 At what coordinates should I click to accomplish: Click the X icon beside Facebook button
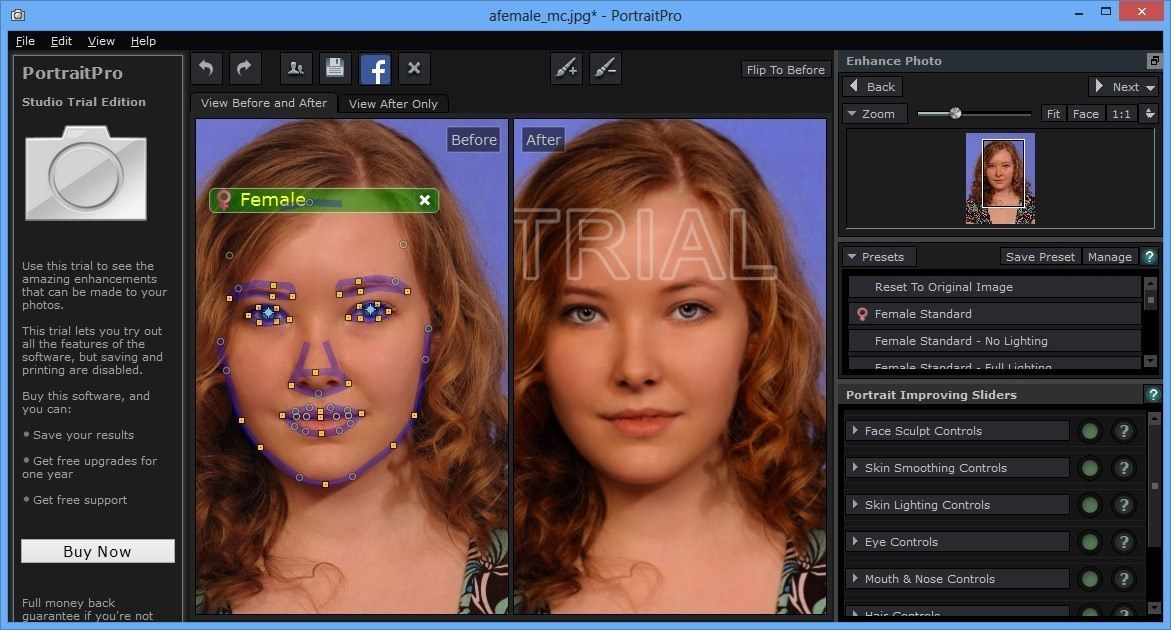tap(414, 68)
